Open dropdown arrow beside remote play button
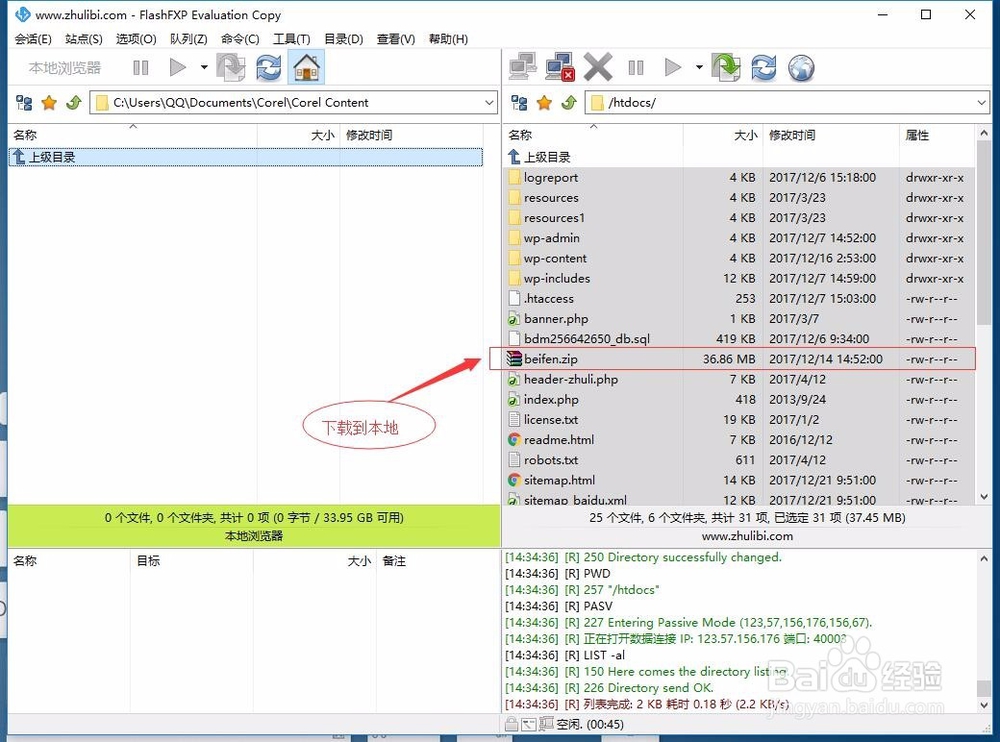 [x=699, y=67]
